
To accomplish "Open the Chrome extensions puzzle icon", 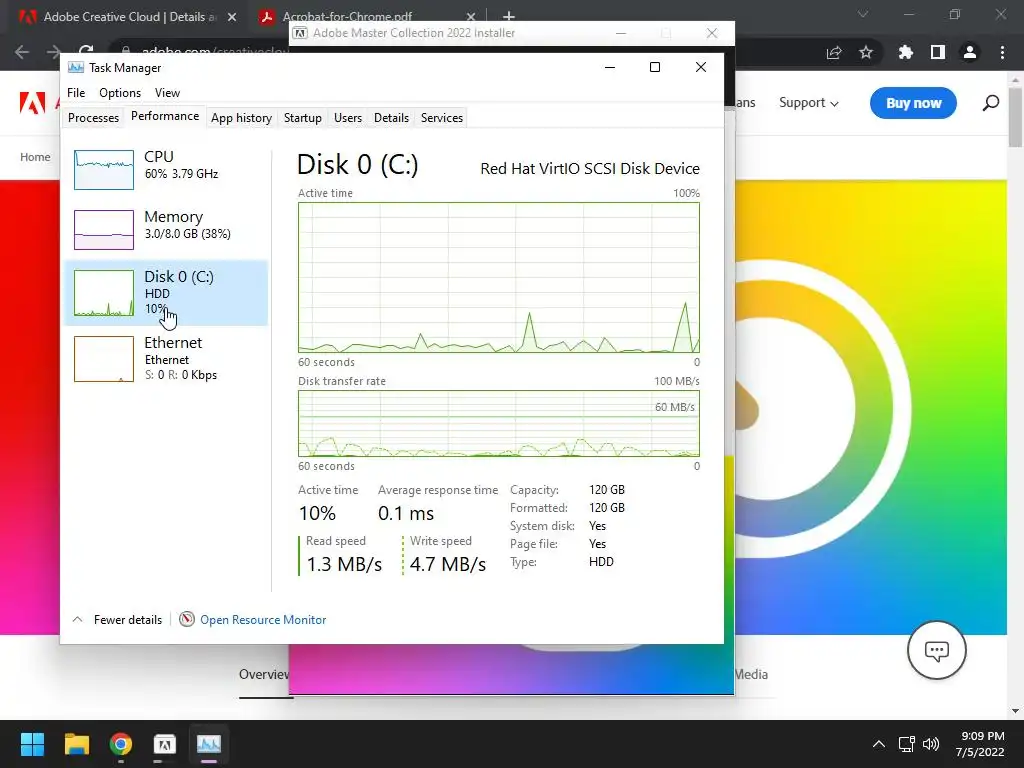I will [x=905, y=52].
